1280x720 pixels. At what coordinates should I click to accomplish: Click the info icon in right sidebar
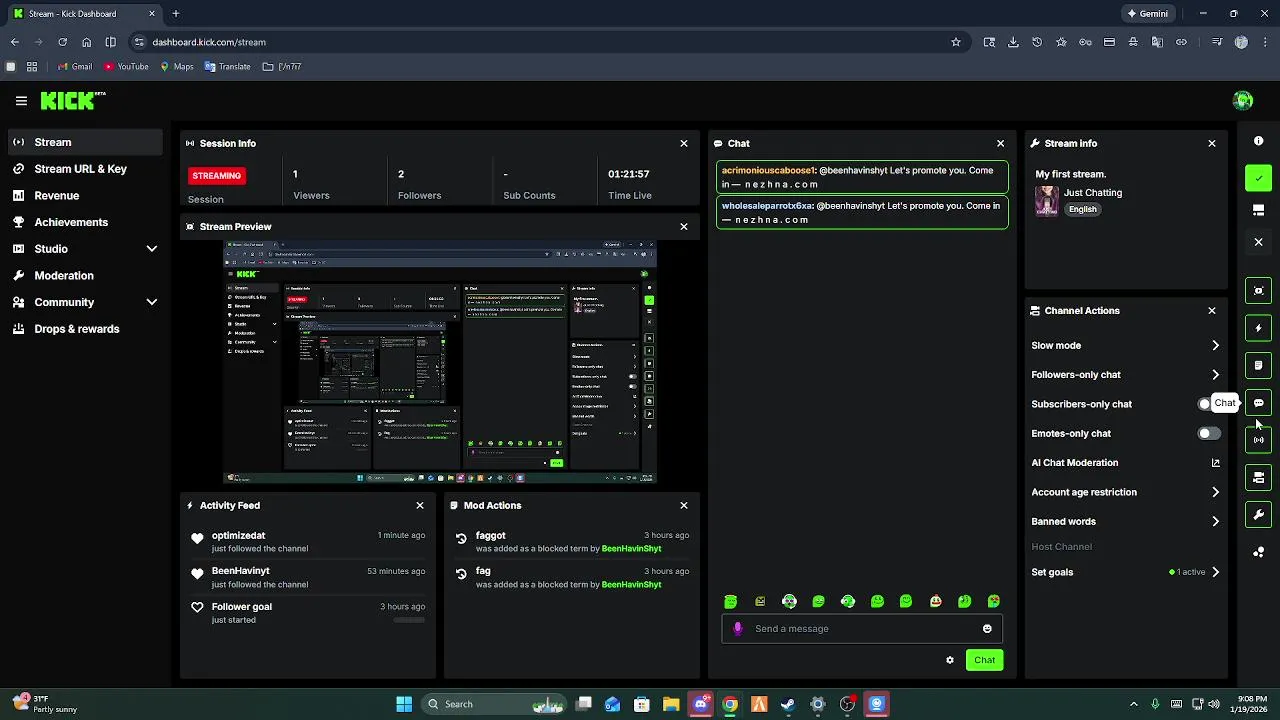pyautogui.click(x=1259, y=141)
